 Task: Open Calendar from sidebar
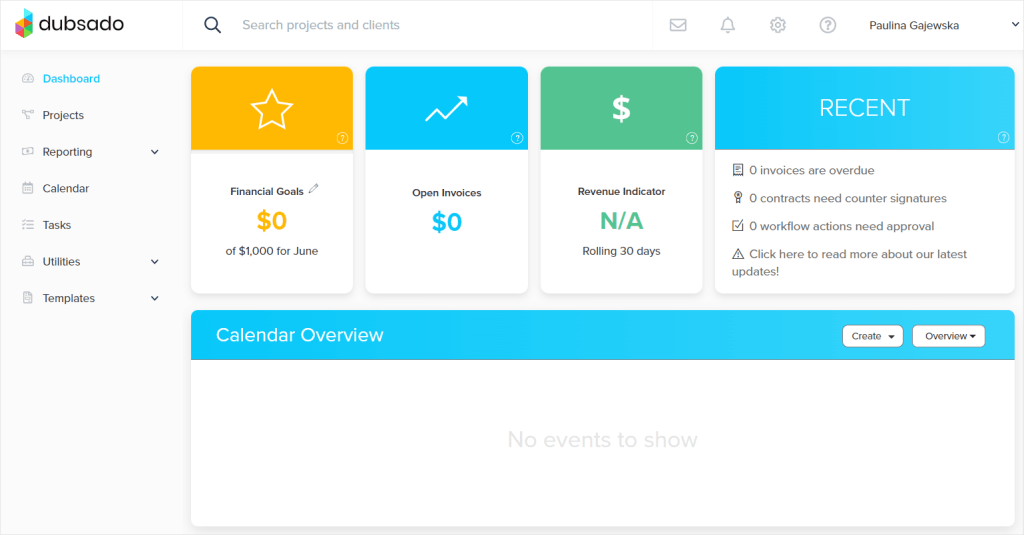pyautogui.click(x=65, y=188)
